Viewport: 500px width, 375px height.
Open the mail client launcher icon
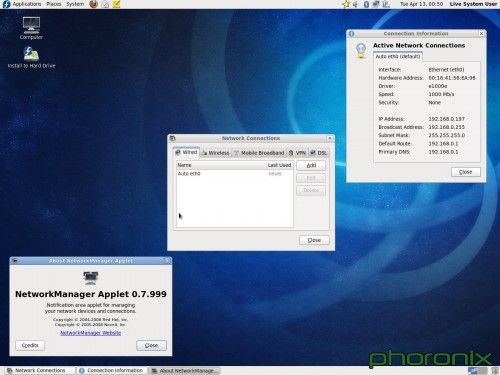click(105, 4)
